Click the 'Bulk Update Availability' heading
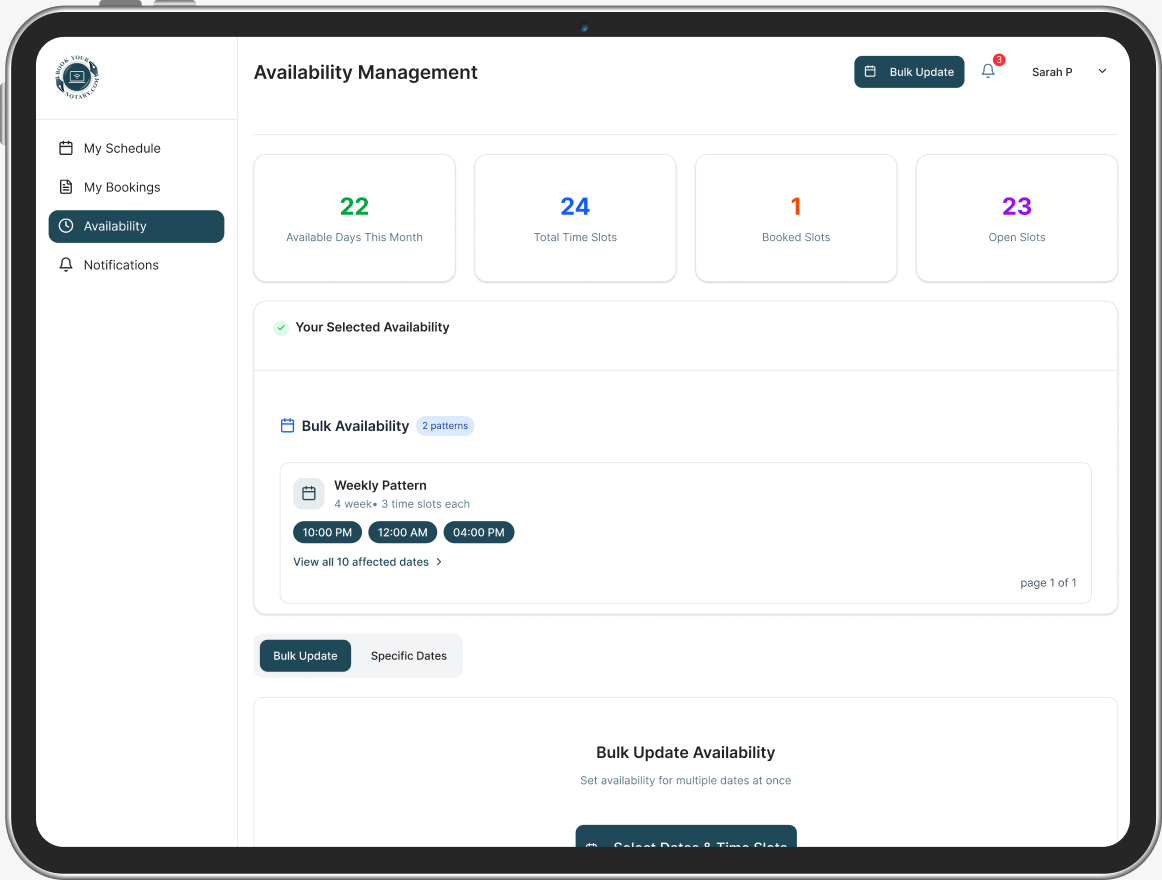Image resolution: width=1162 pixels, height=880 pixels. [685, 752]
